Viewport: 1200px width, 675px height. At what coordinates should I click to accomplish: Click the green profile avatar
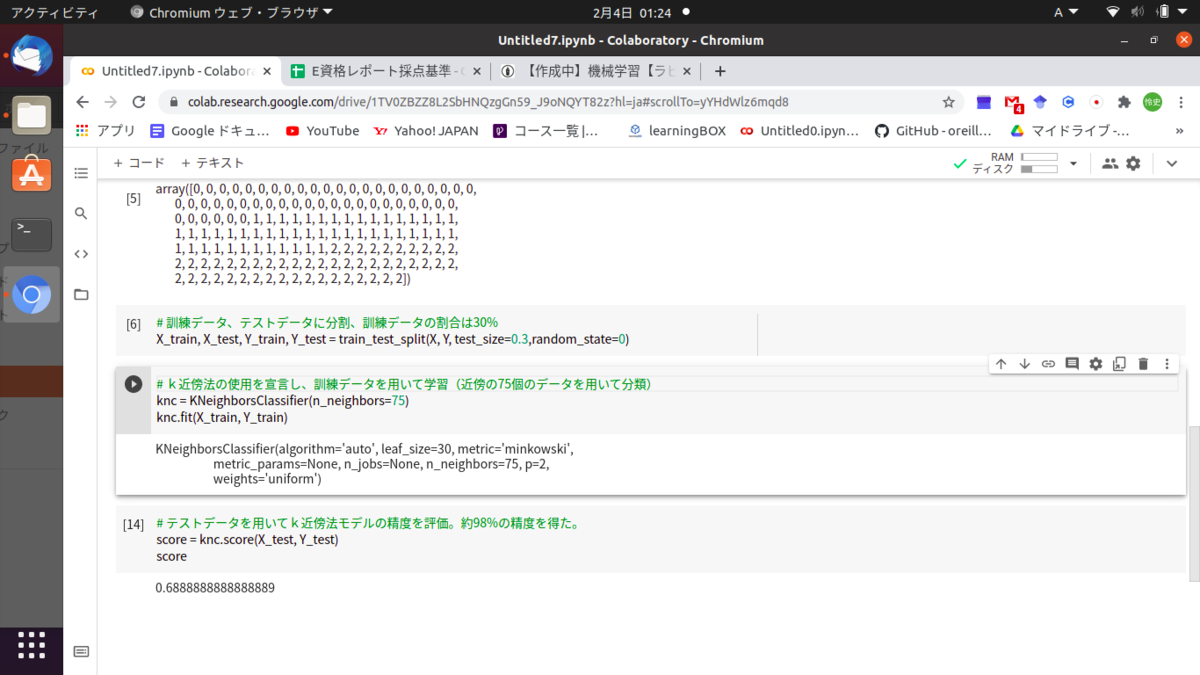point(1152,102)
